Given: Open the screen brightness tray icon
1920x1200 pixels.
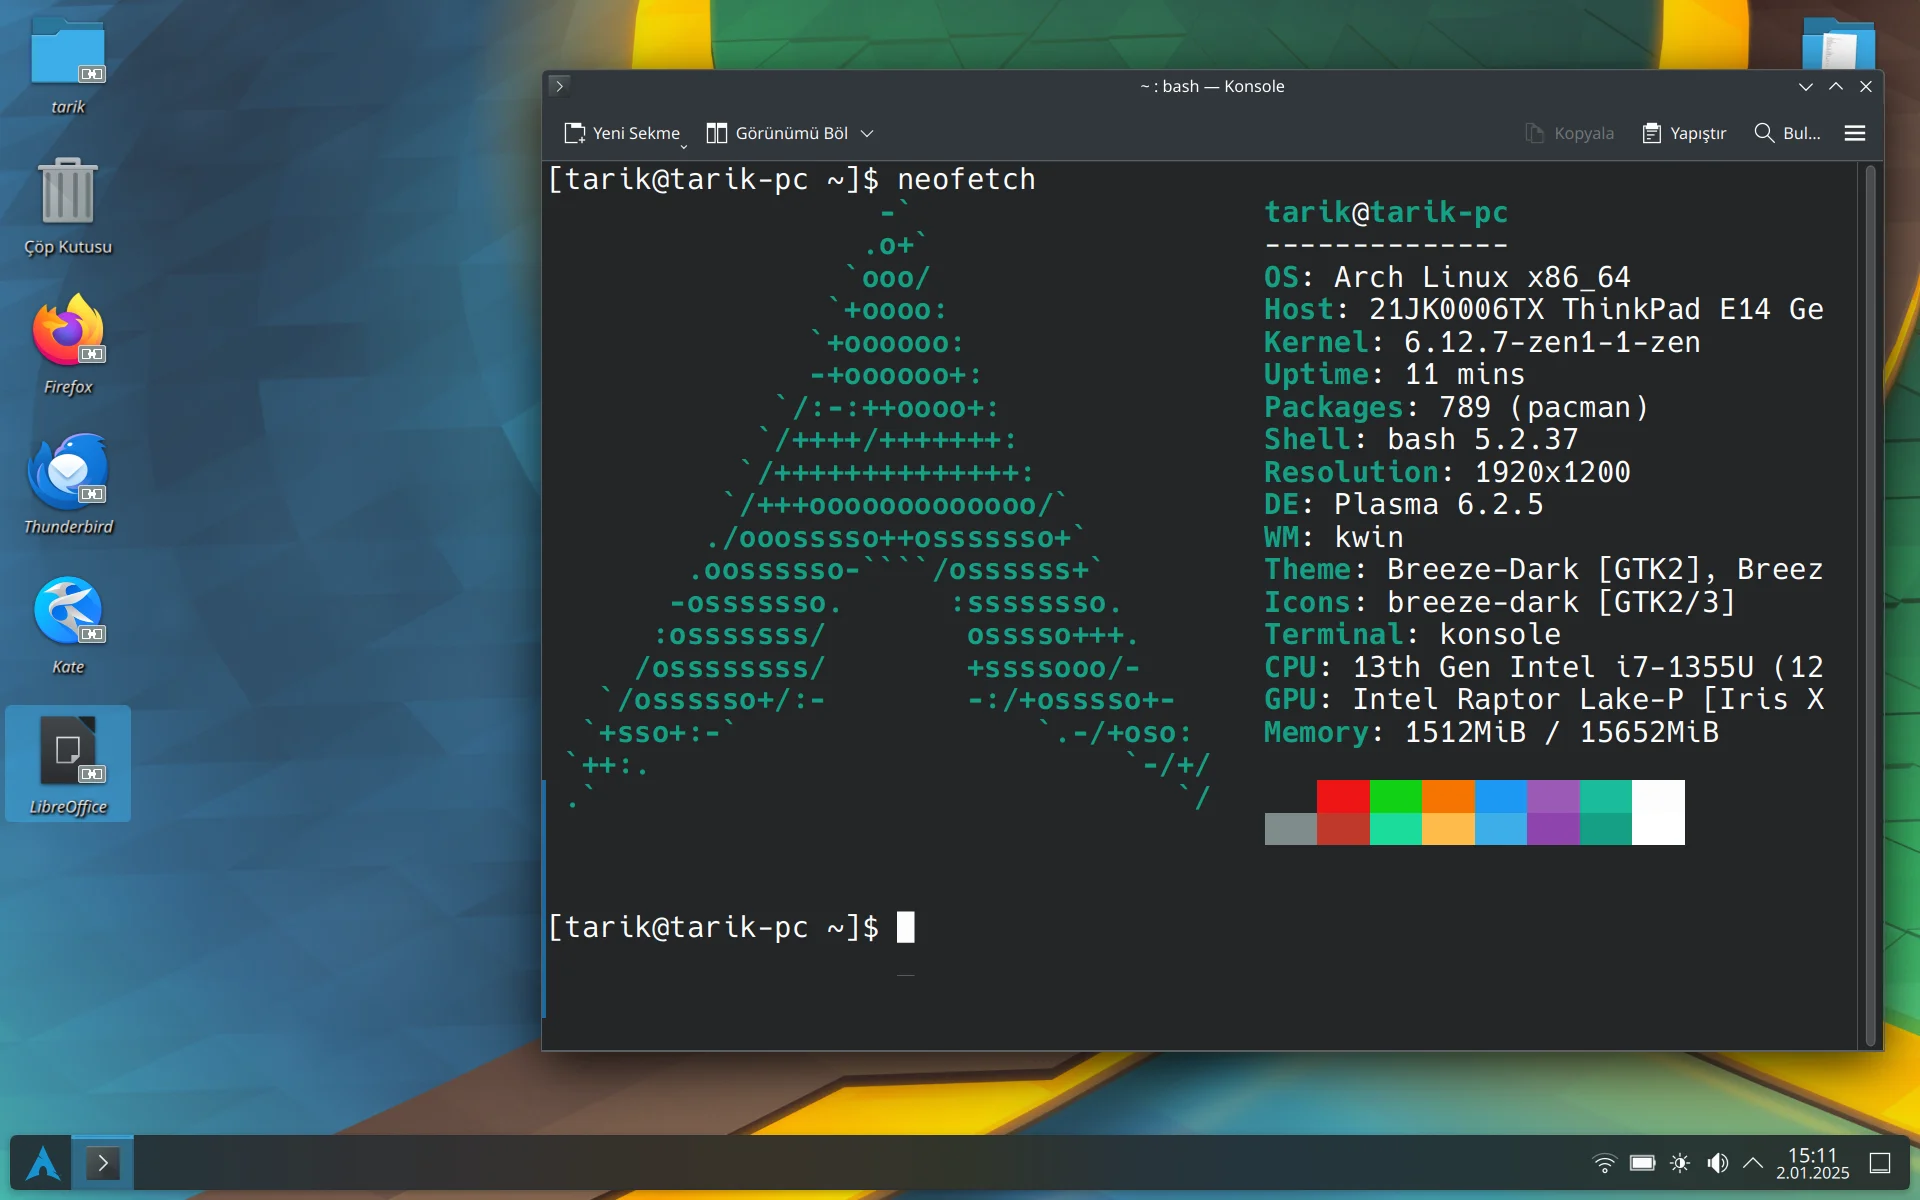Looking at the screenshot, I should pos(1680,1163).
